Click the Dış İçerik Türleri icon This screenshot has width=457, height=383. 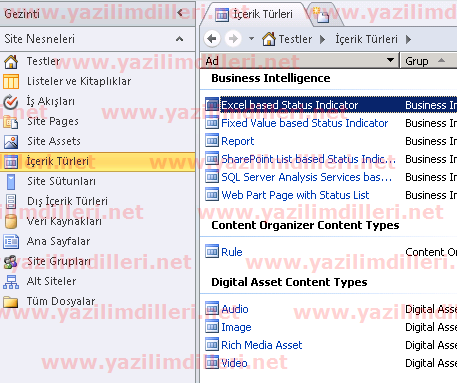[11, 202]
